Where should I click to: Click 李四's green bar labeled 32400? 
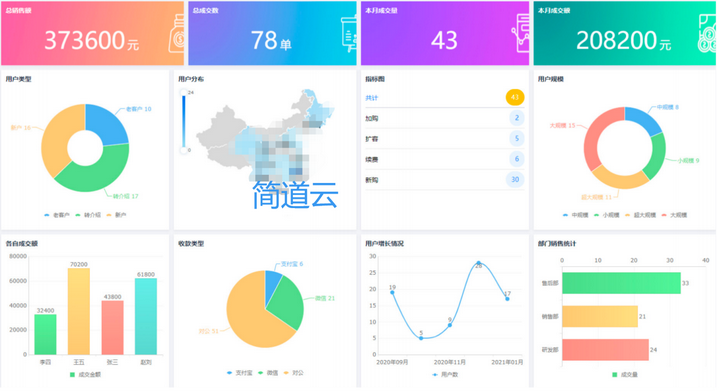coord(45,335)
